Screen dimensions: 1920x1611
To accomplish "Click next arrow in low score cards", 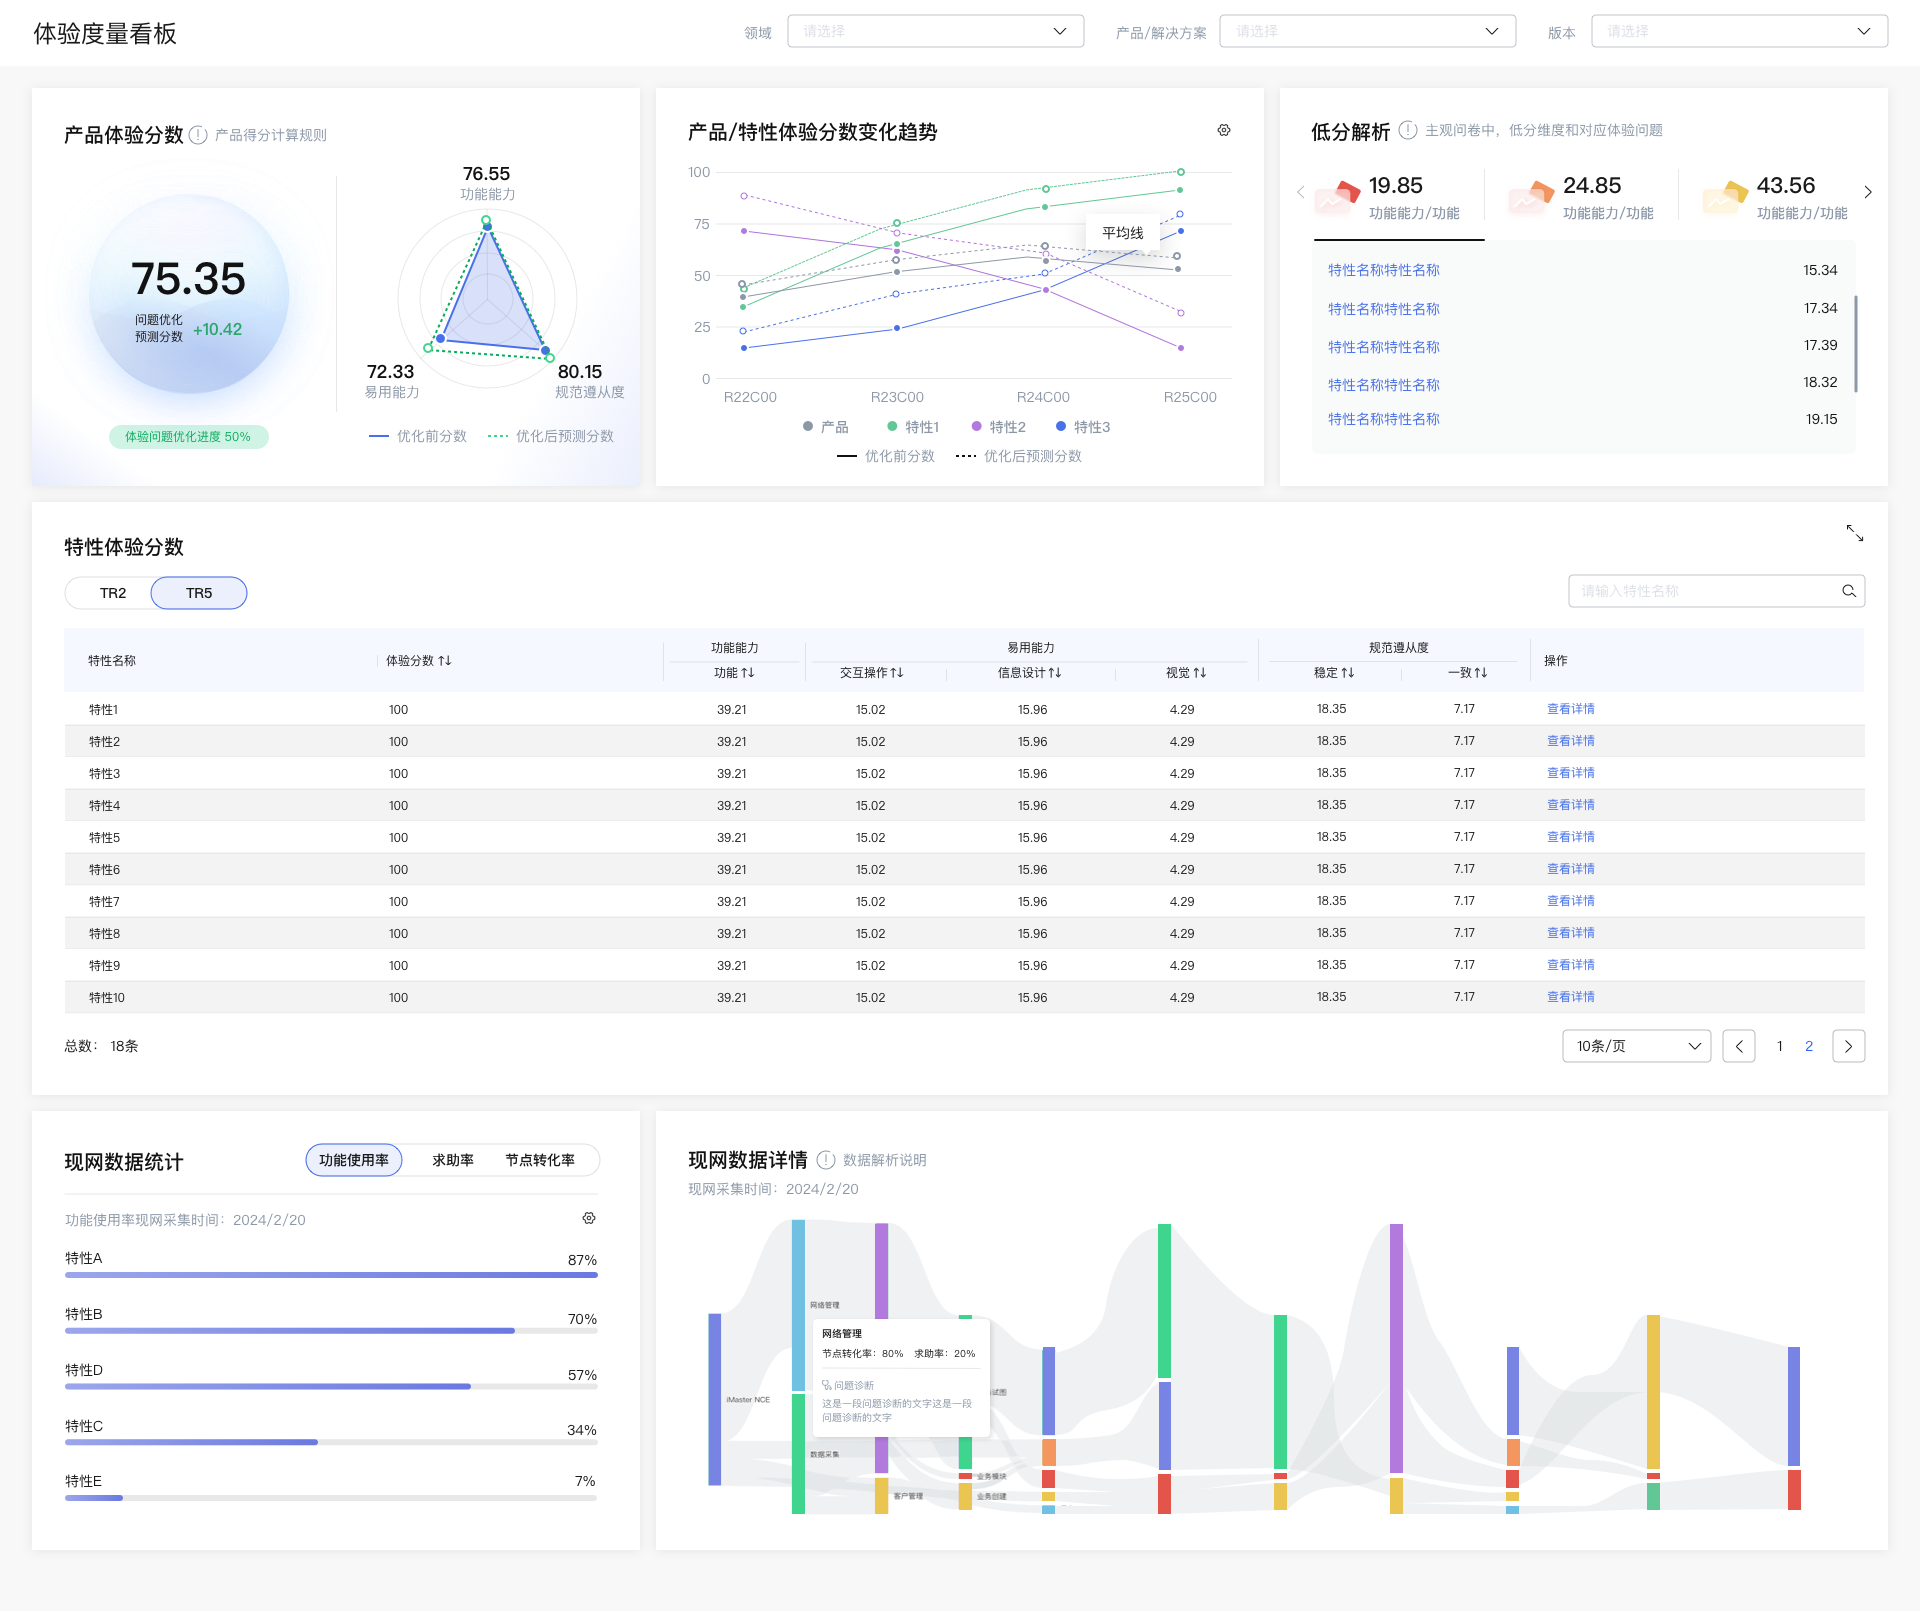I will coord(1867,192).
